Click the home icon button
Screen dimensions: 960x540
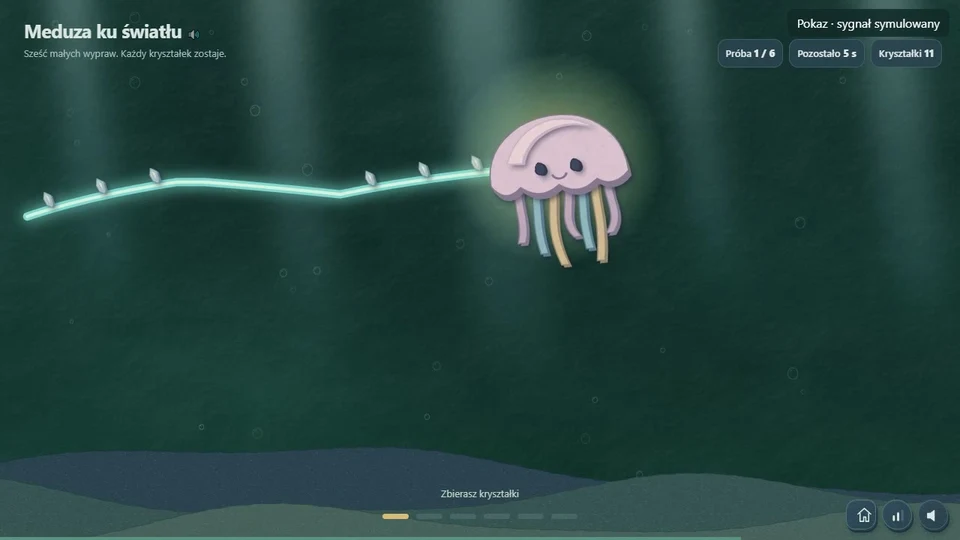point(863,516)
